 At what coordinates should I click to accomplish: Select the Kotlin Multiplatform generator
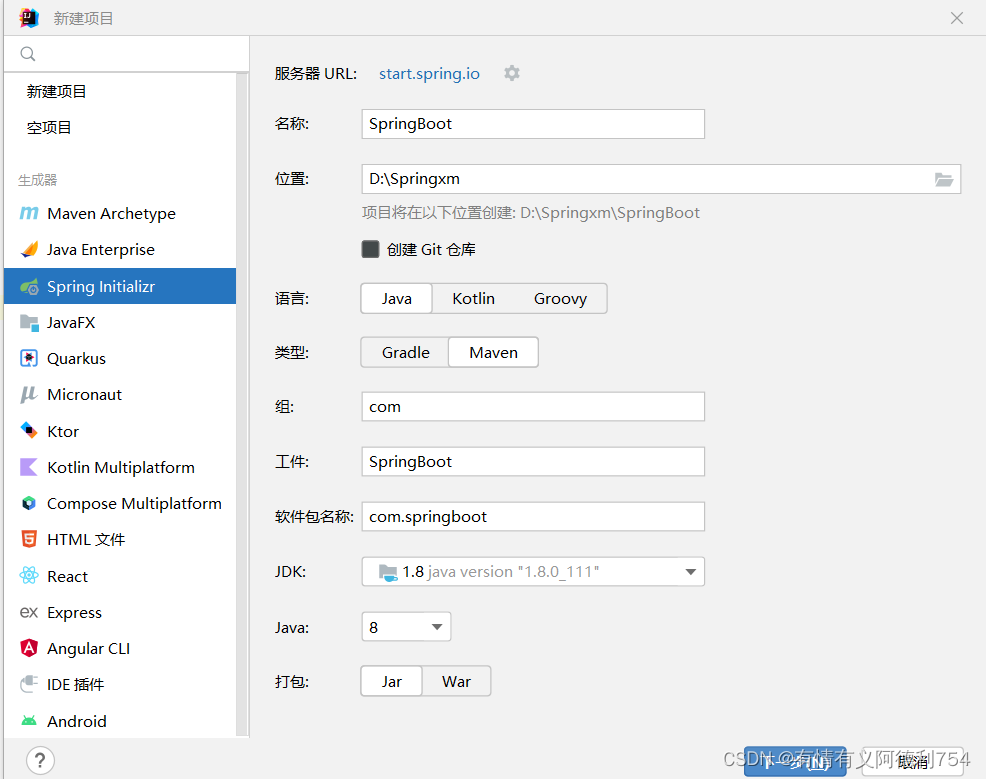point(119,467)
